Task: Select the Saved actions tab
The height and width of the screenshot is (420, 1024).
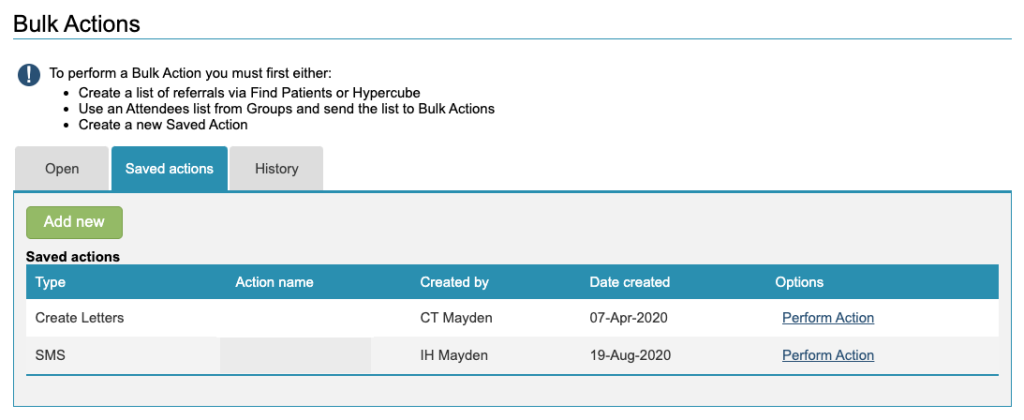Action: [169, 168]
